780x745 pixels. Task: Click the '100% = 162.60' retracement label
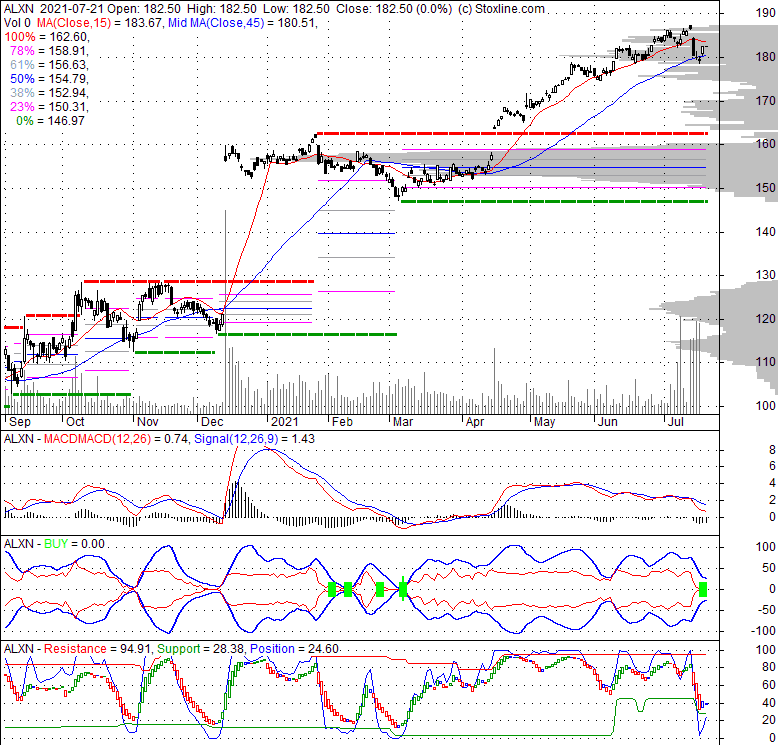click(x=46, y=37)
